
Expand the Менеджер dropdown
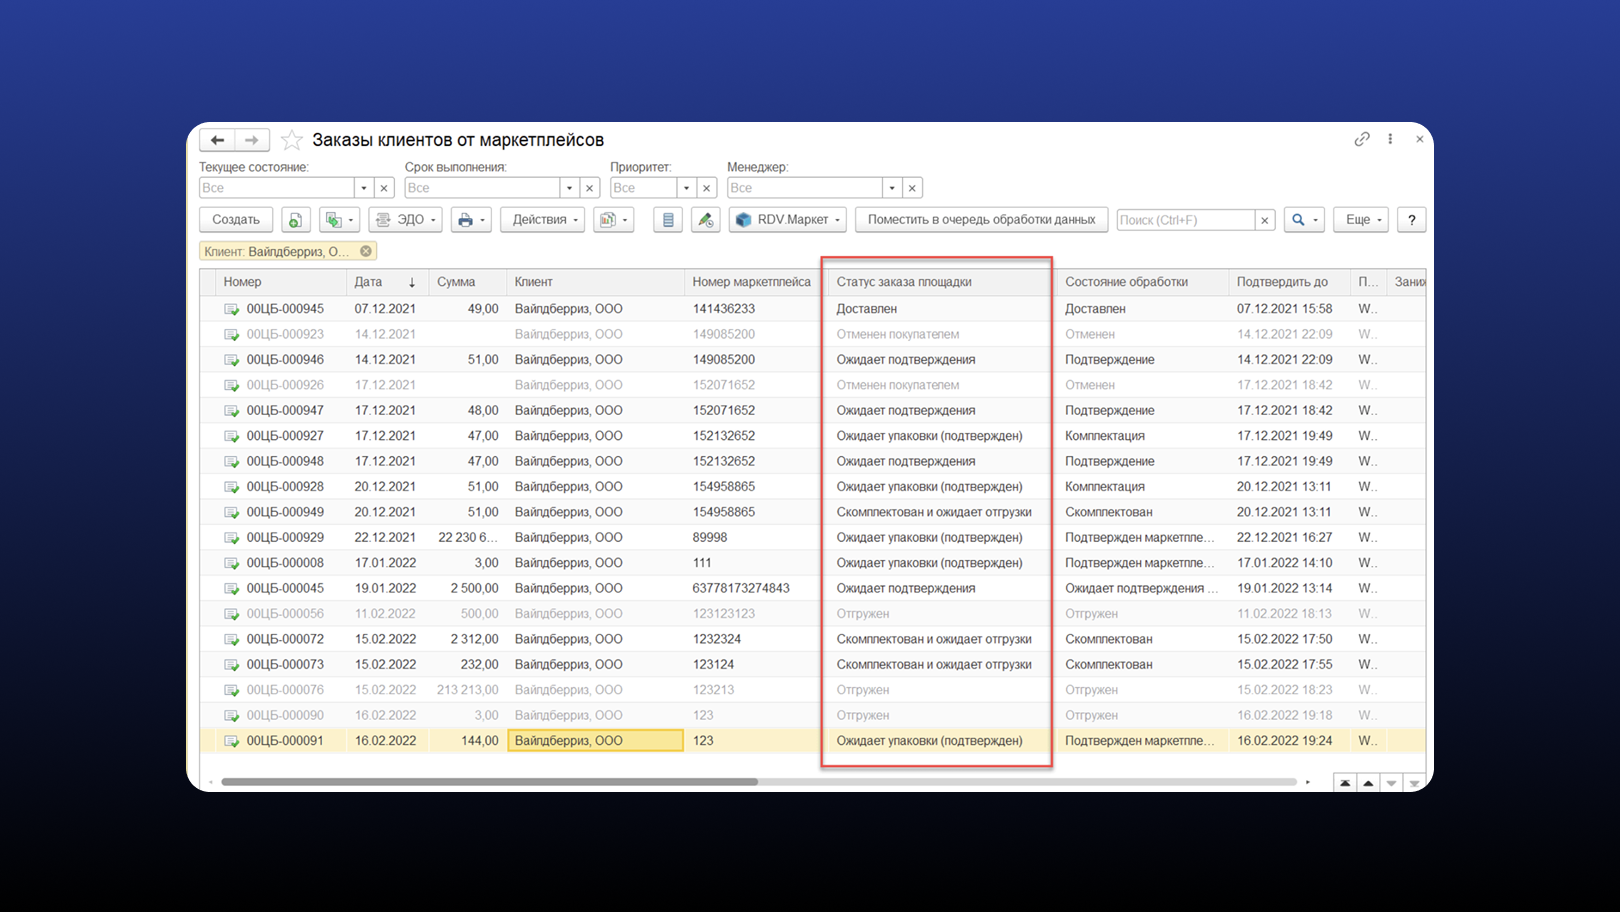[892, 188]
